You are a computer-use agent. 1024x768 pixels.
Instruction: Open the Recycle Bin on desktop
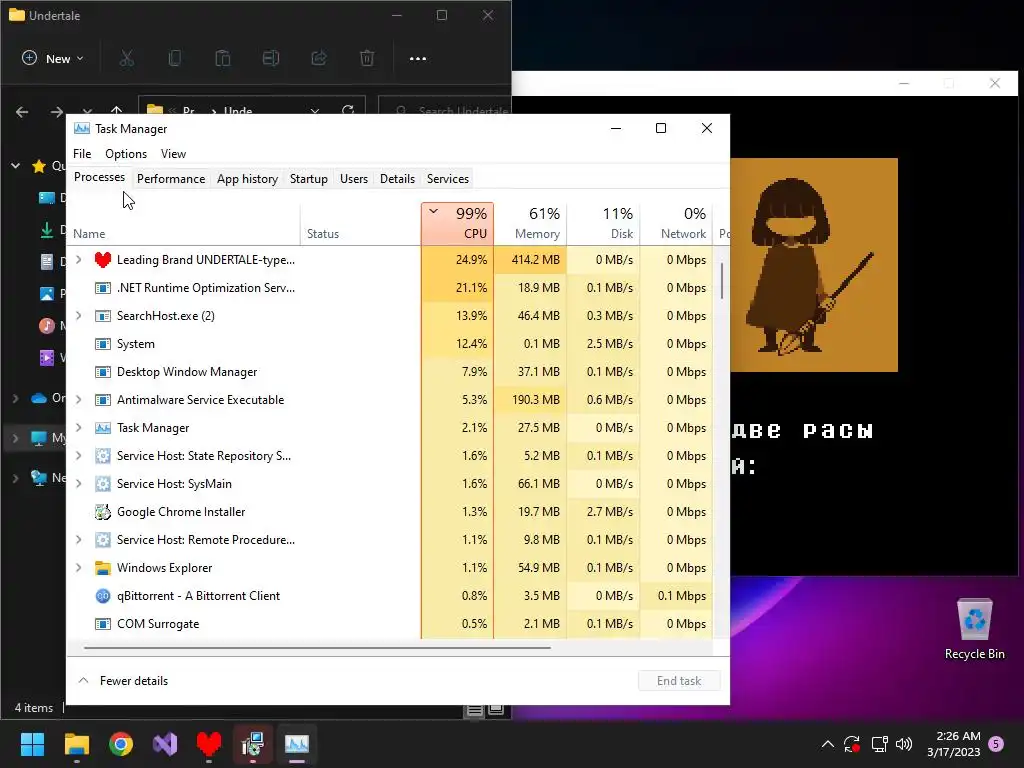[974, 628]
